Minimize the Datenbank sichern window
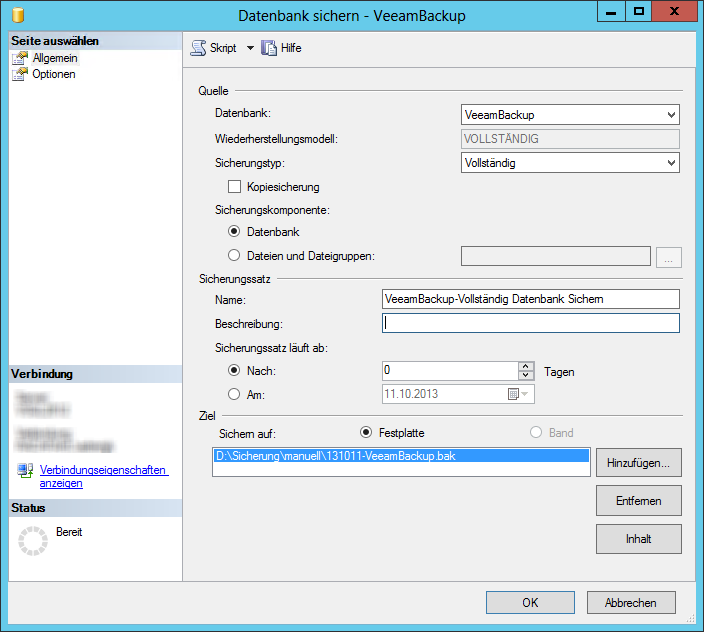 click(611, 12)
